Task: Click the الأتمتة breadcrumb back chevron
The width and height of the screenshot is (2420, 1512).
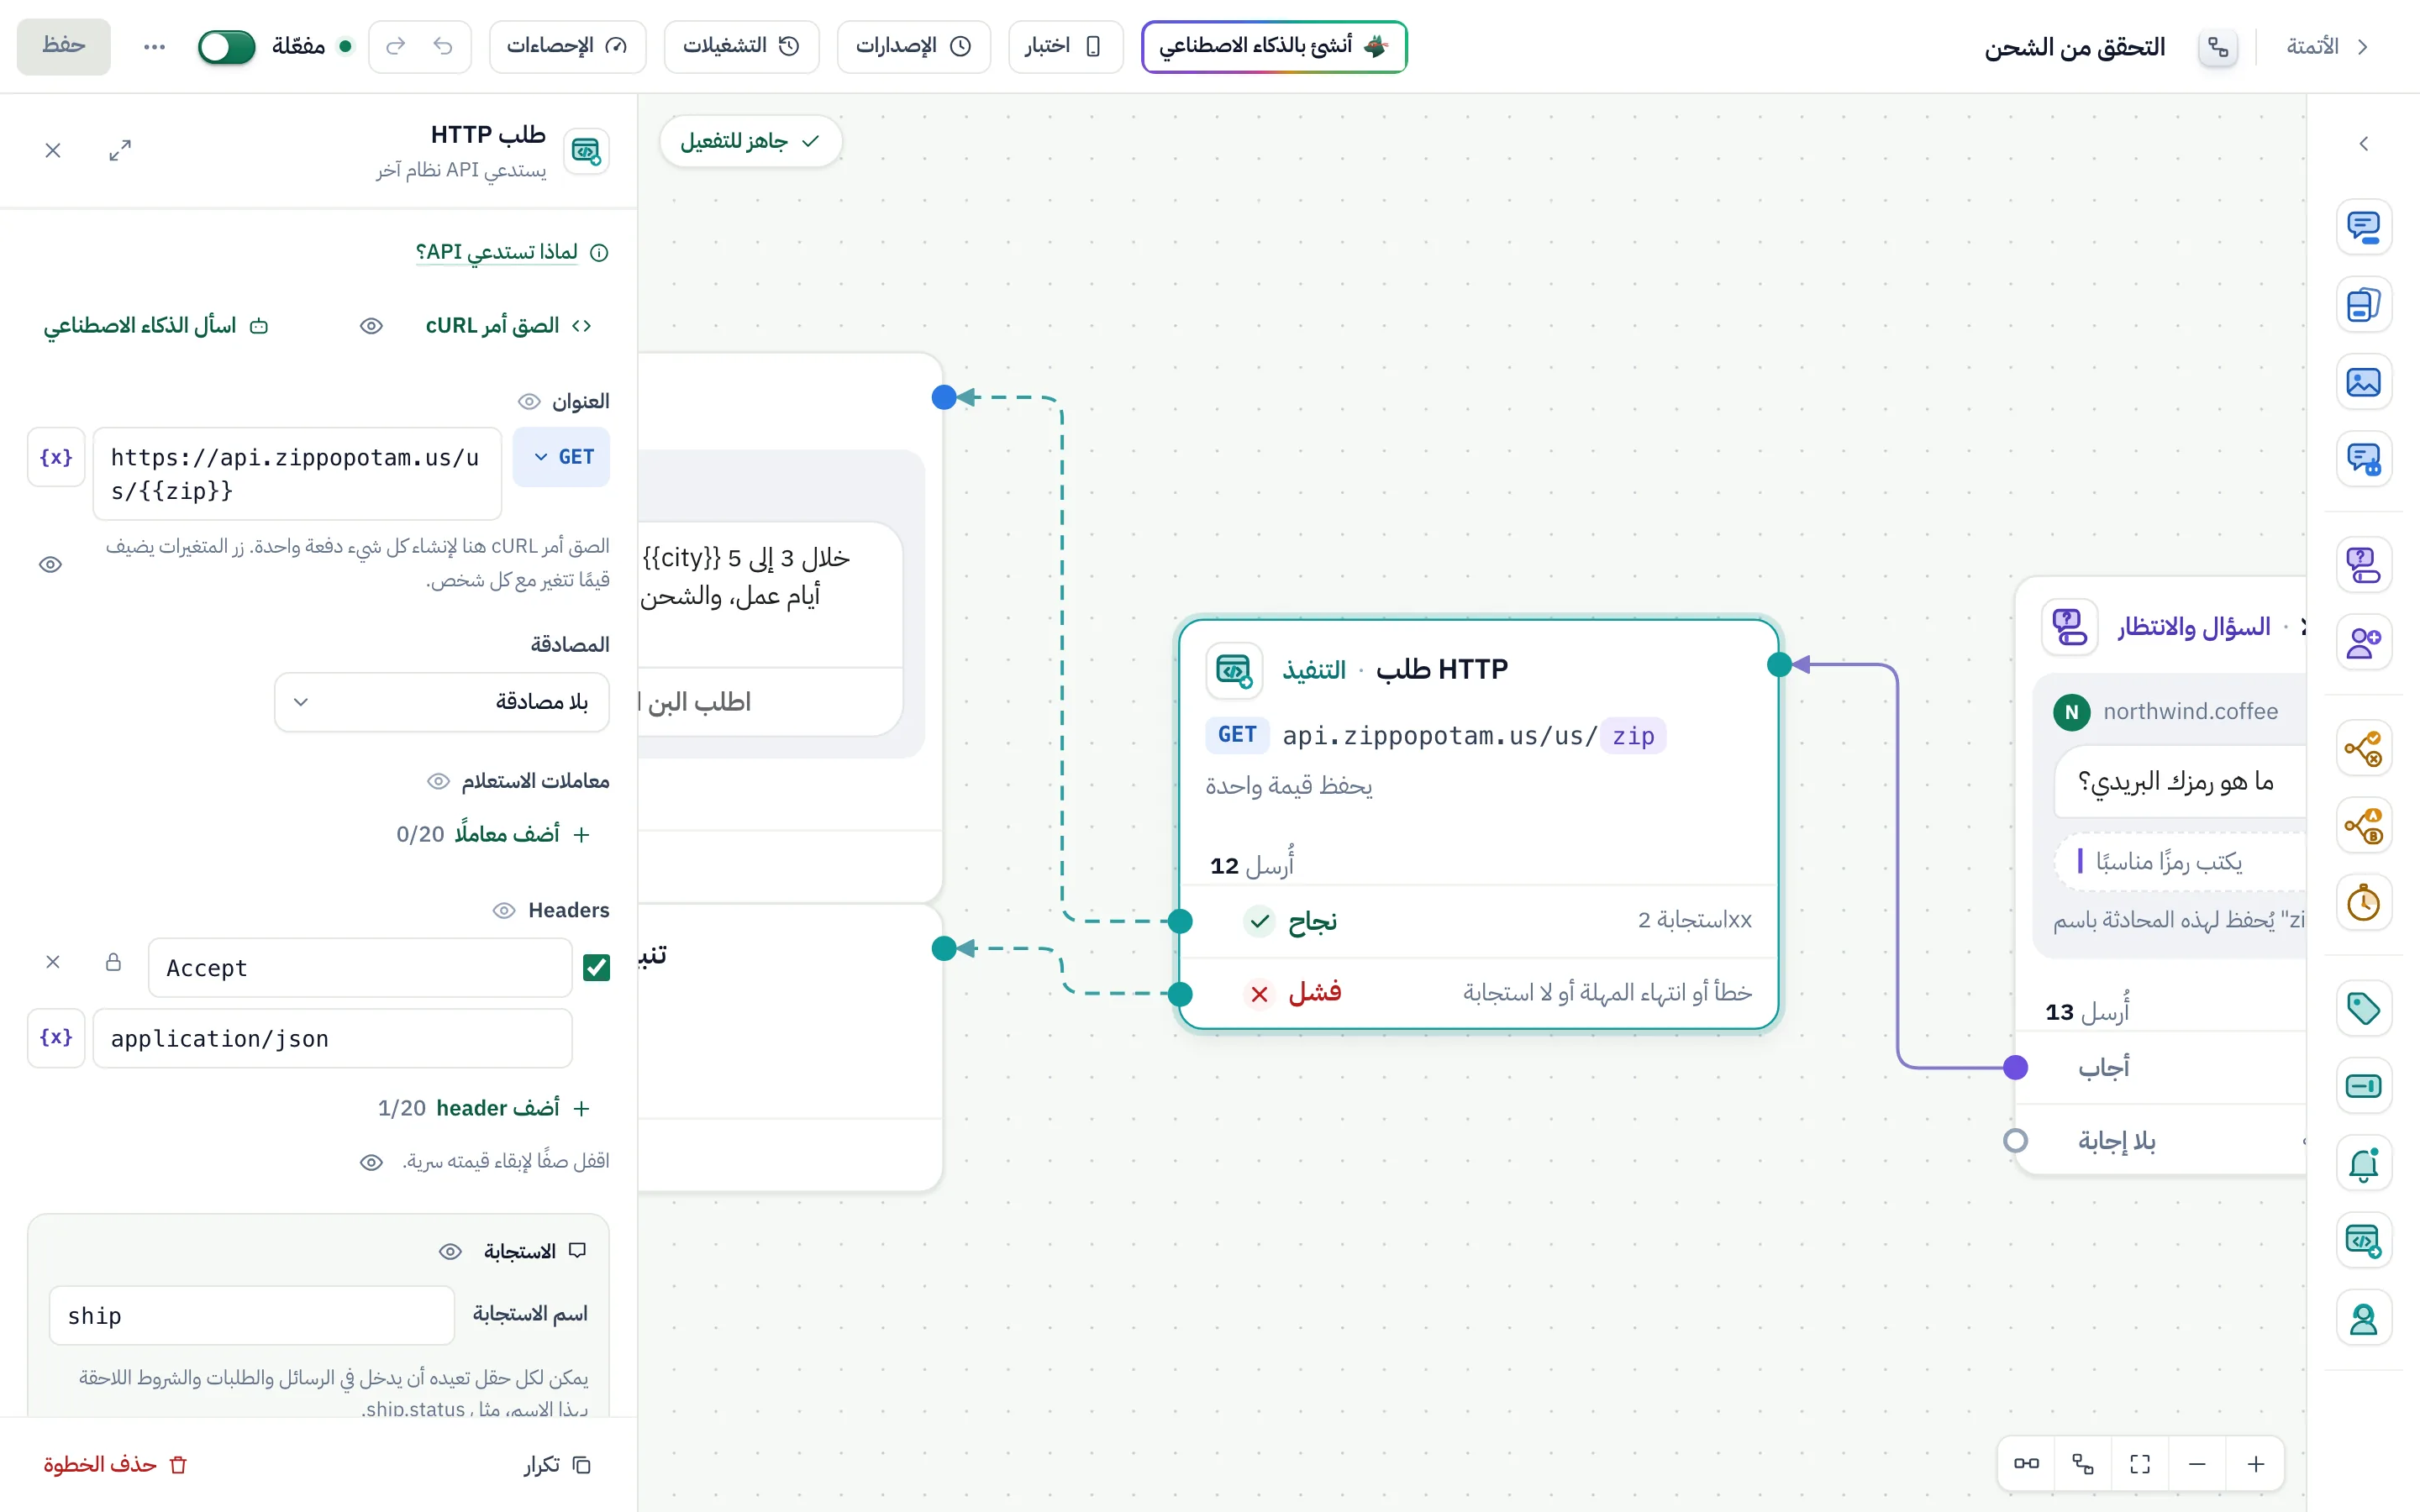Action: point(2362,47)
